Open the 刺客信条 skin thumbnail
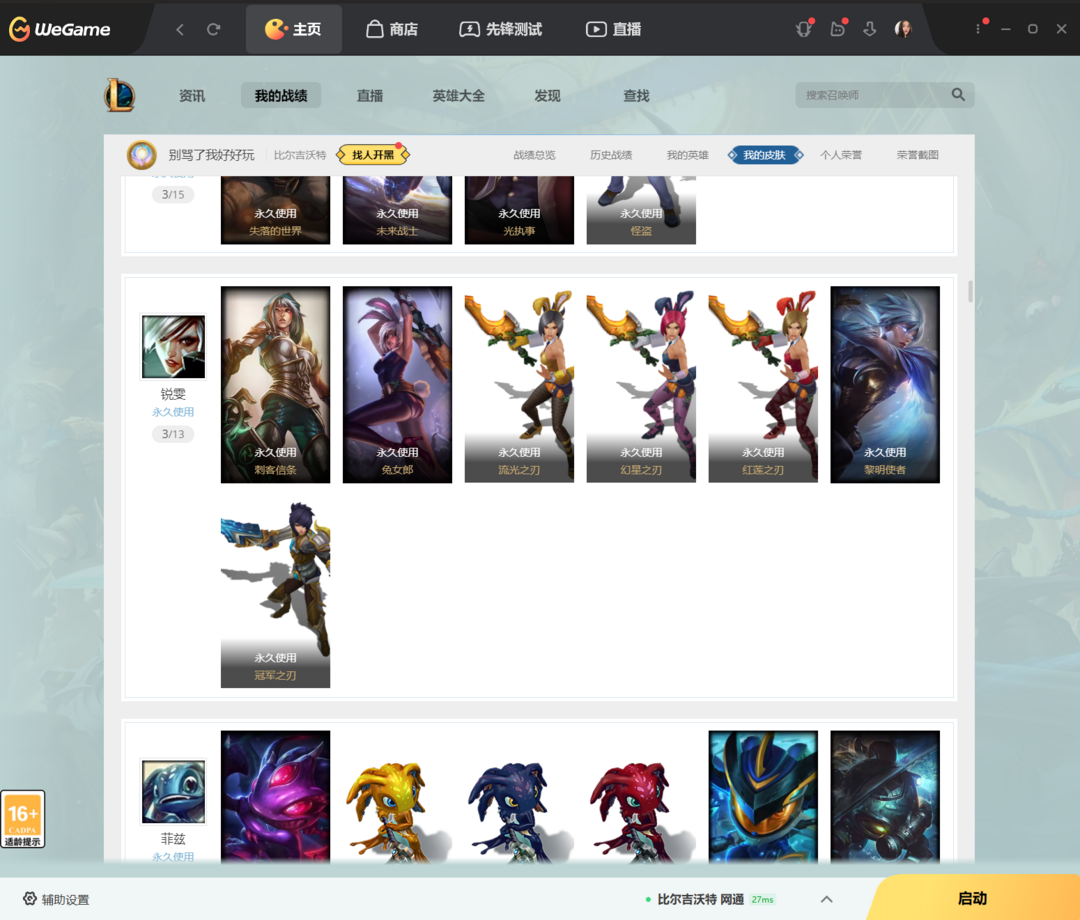Screen dimensions: 1080x920 pos(276,384)
